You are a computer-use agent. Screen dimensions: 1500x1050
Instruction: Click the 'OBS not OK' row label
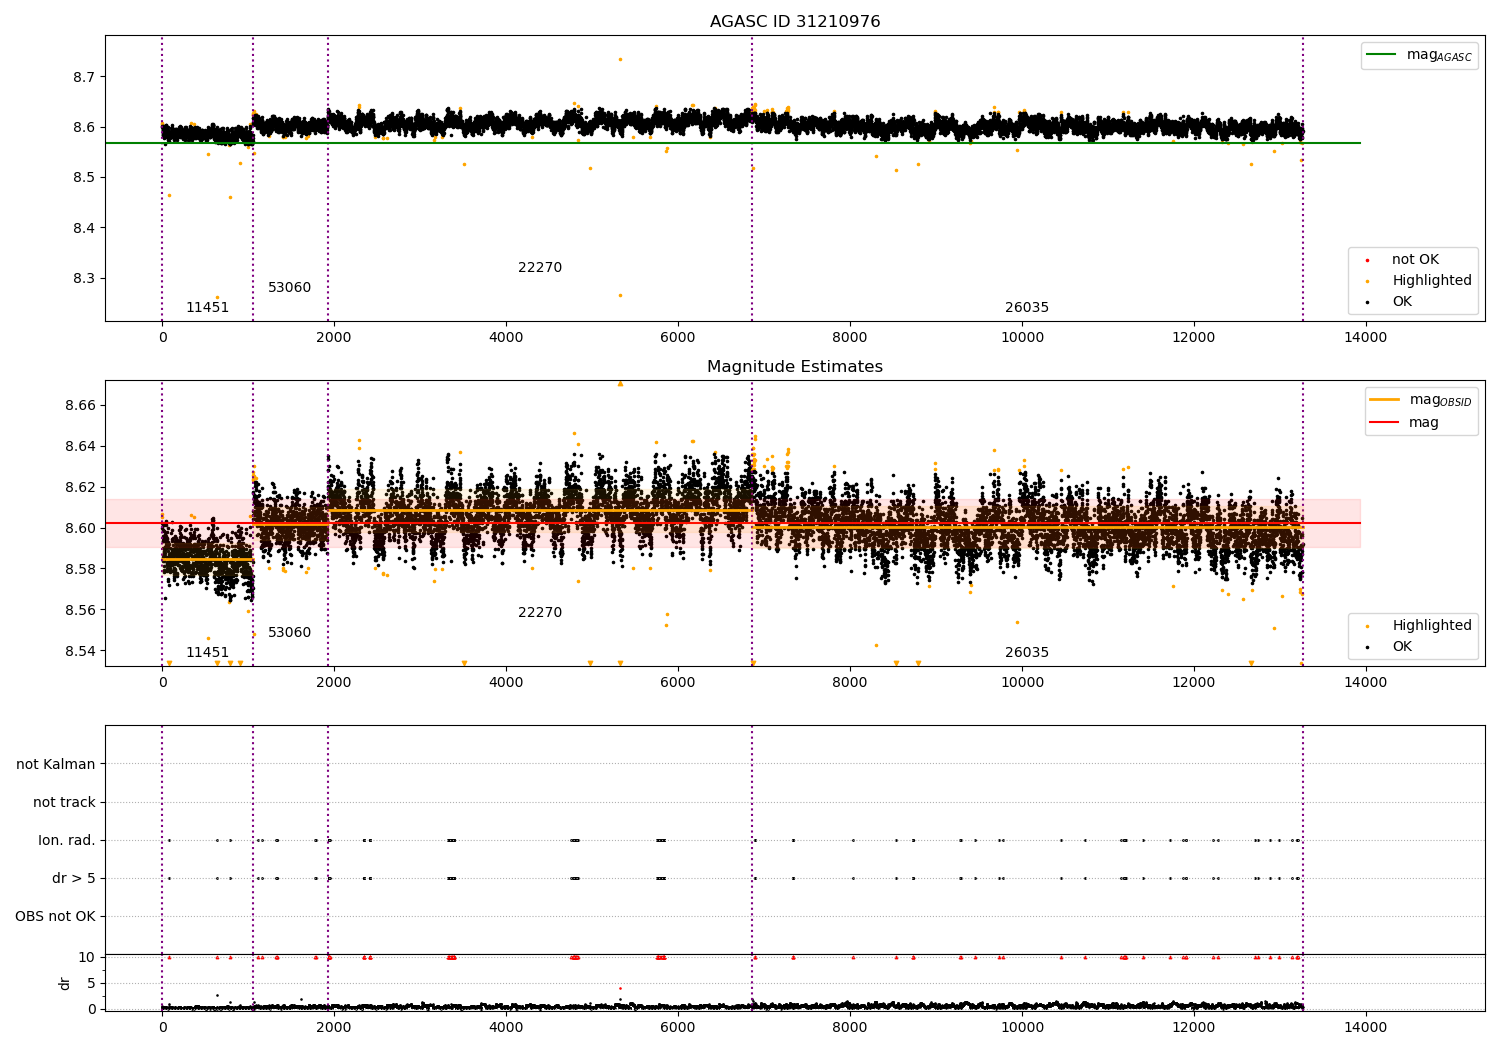(55, 917)
